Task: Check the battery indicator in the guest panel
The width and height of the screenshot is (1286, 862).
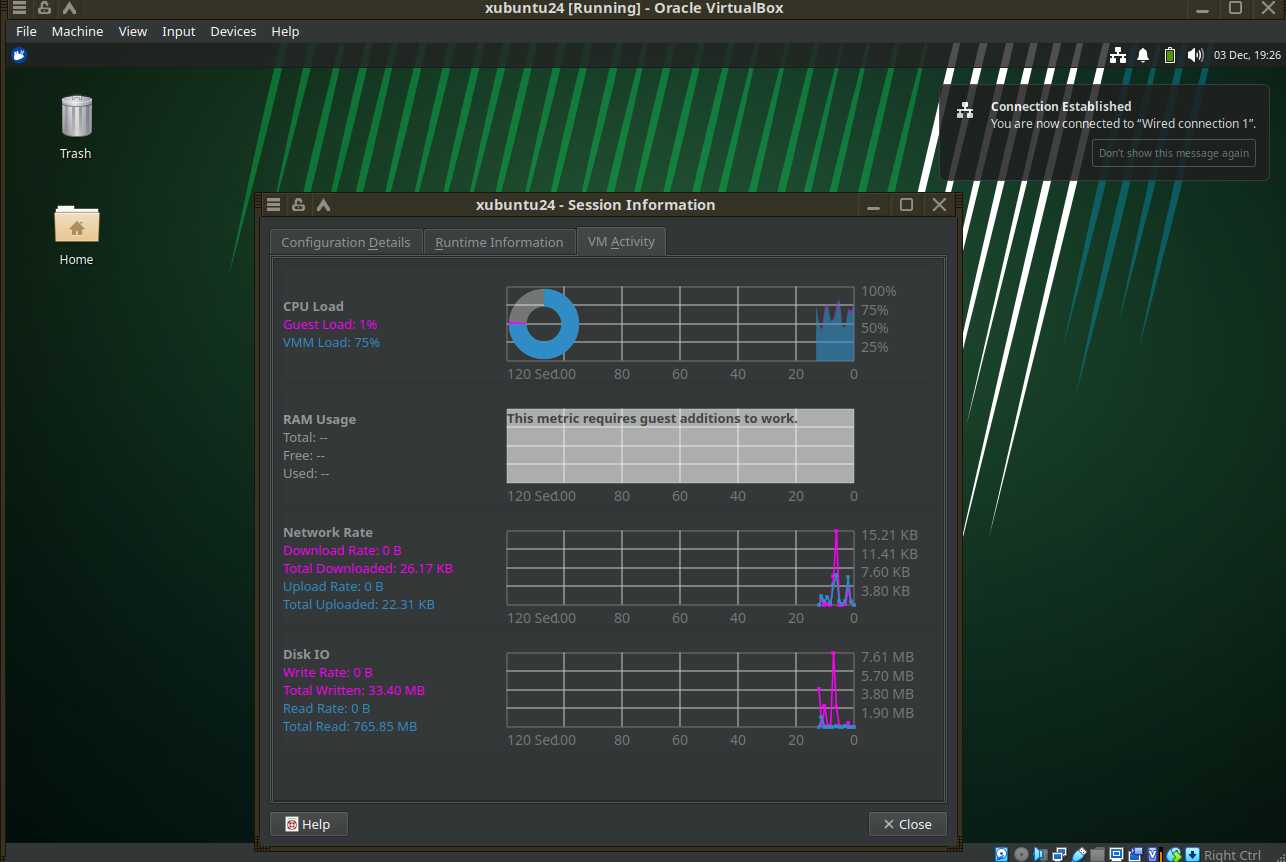Action: [1170, 55]
